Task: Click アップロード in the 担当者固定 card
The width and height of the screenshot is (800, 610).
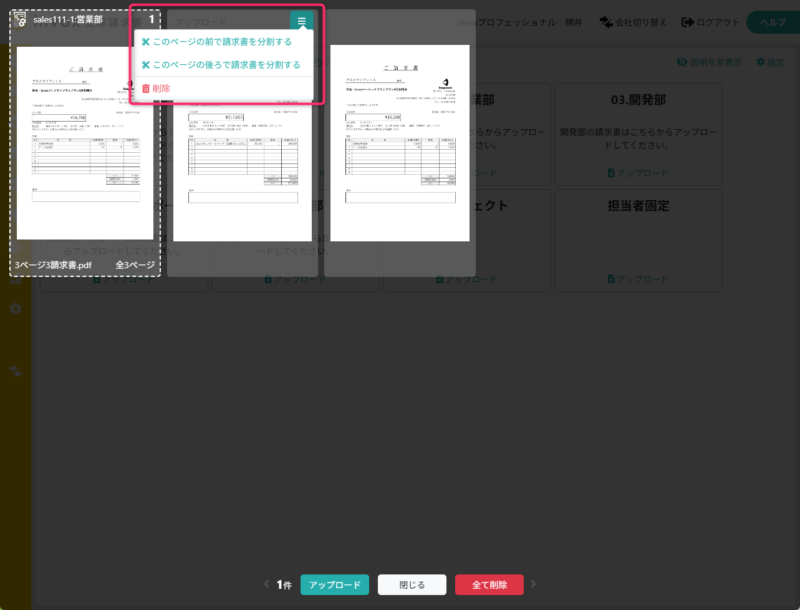Action: click(638, 279)
